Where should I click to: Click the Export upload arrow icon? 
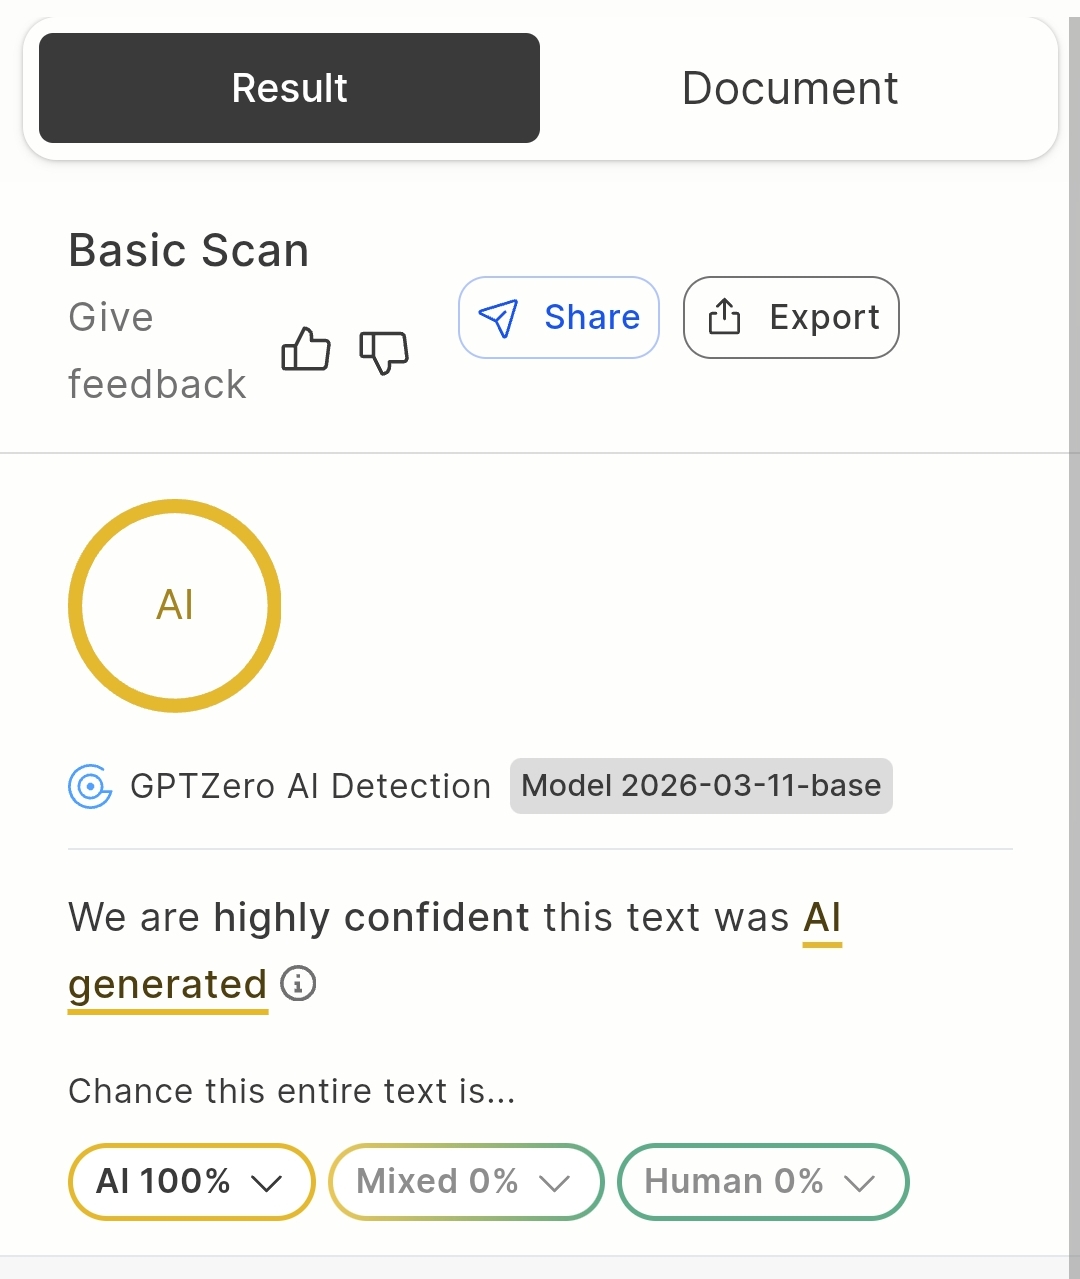(724, 317)
